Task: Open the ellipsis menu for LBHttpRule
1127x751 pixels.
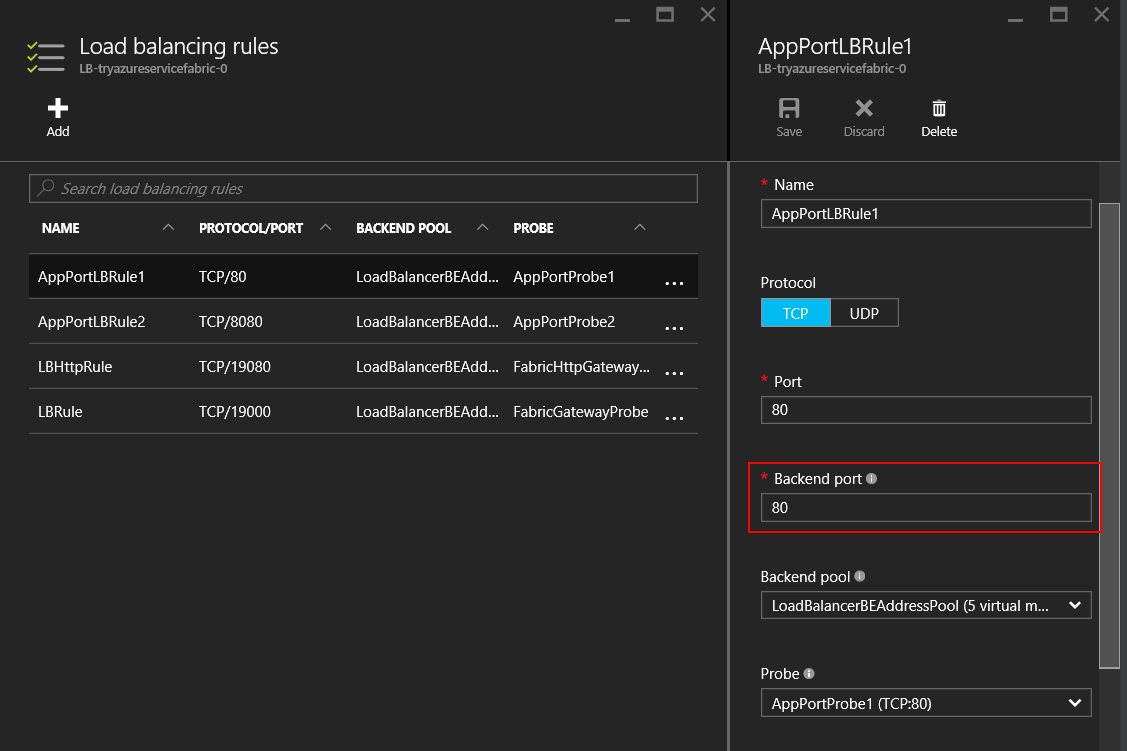Action: [x=674, y=373]
